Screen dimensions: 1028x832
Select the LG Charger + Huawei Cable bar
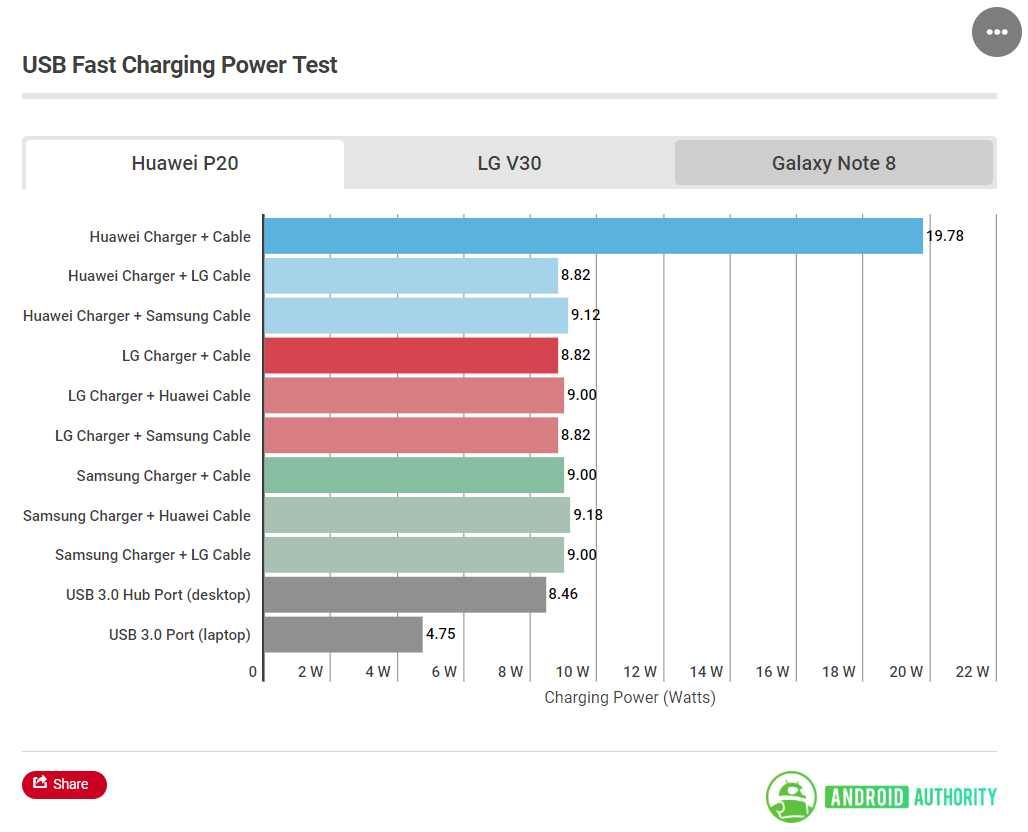click(x=414, y=395)
